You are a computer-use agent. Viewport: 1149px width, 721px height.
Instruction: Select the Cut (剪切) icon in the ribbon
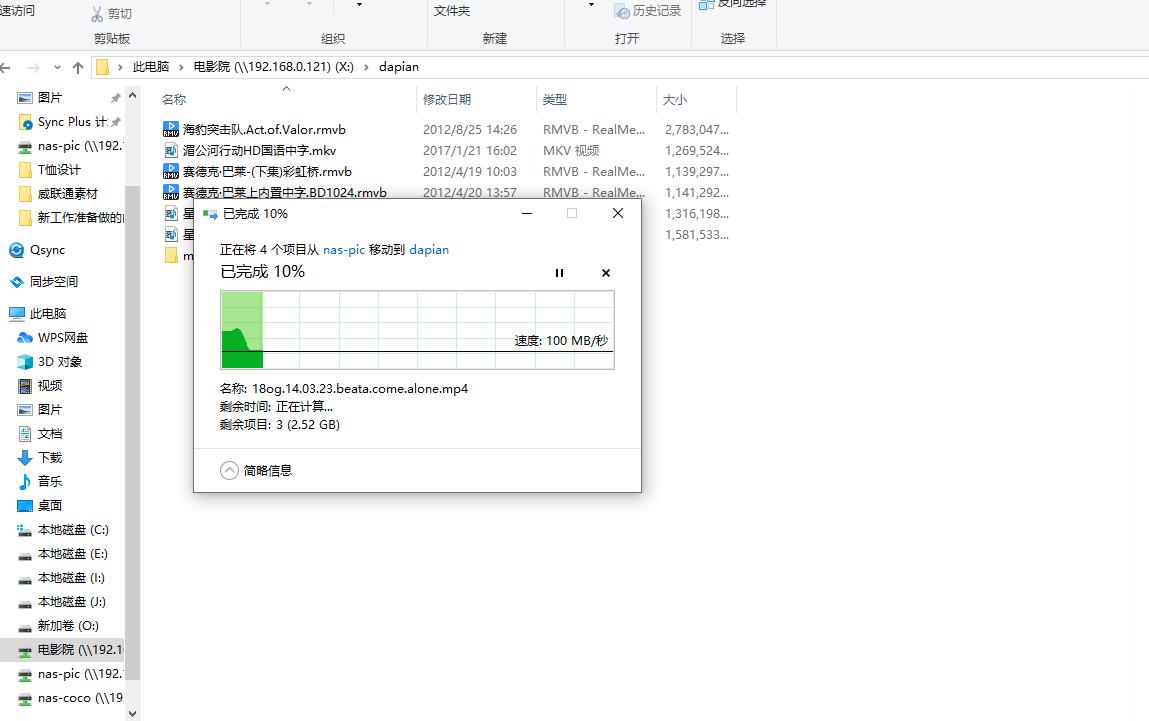click(98, 13)
